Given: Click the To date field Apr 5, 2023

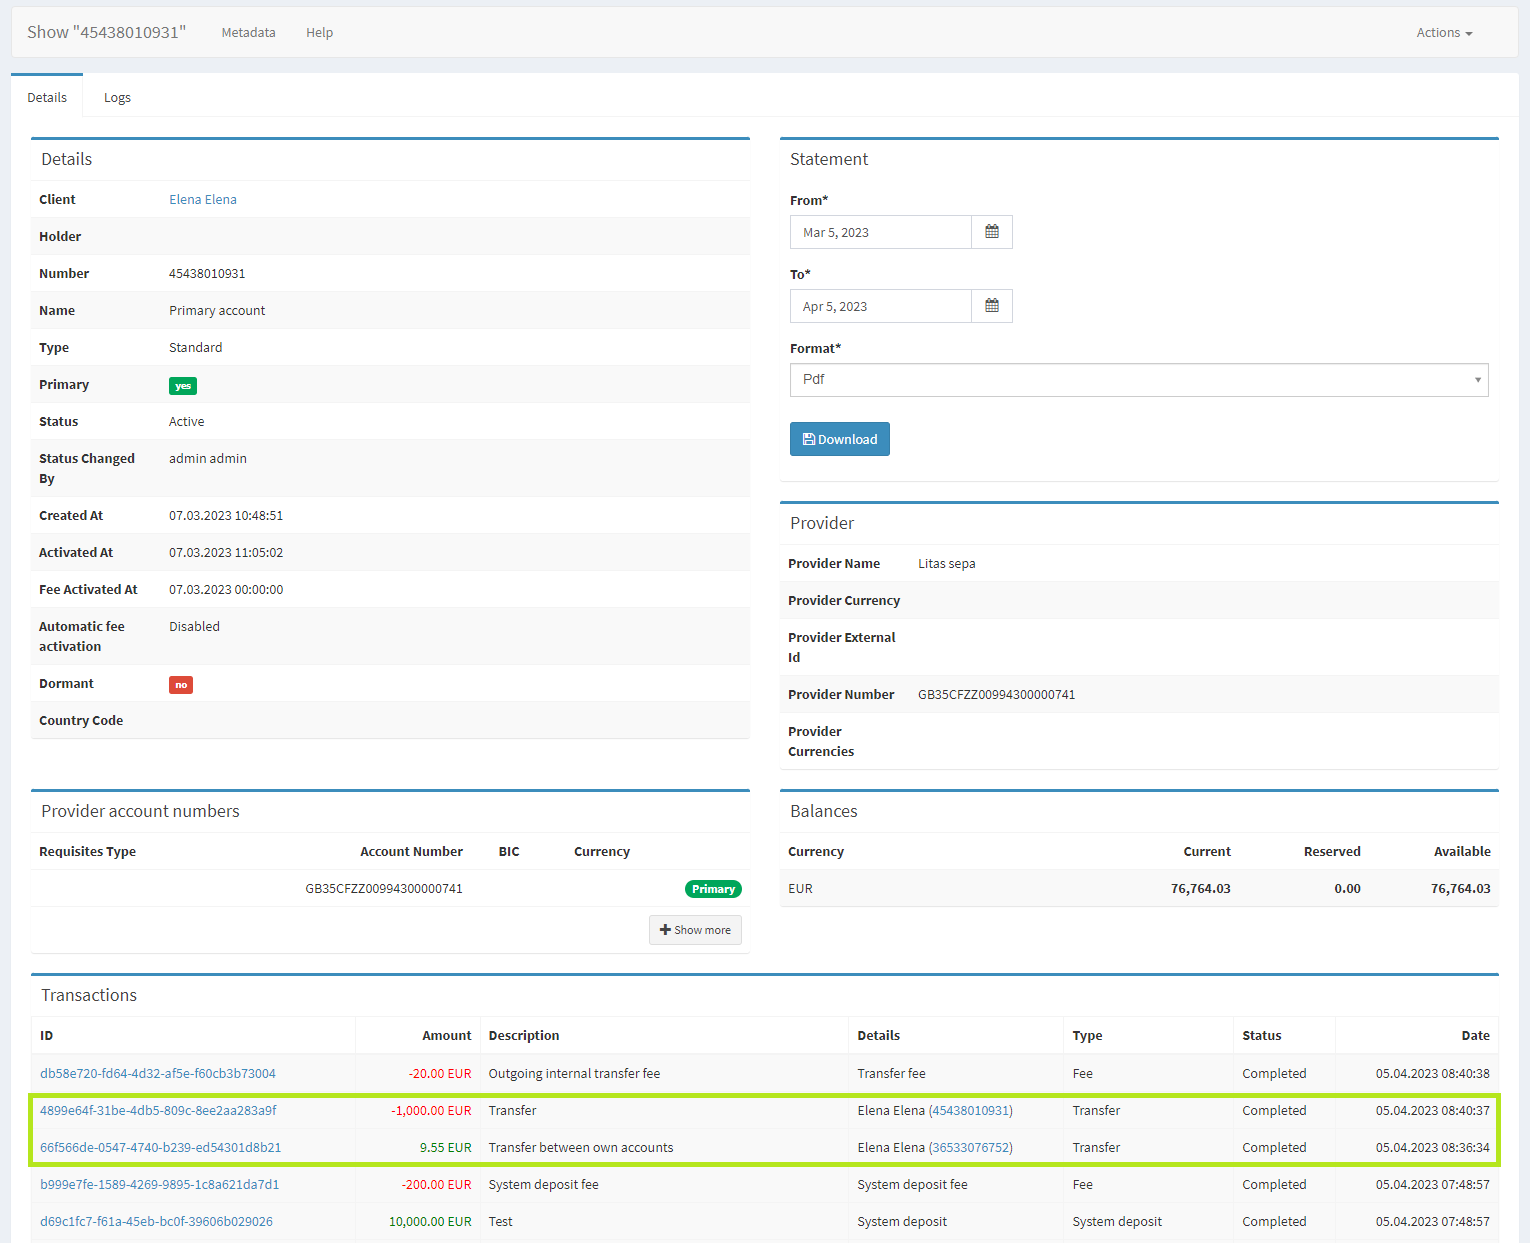Looking at the screenshot, I should (x=880, y=306).
